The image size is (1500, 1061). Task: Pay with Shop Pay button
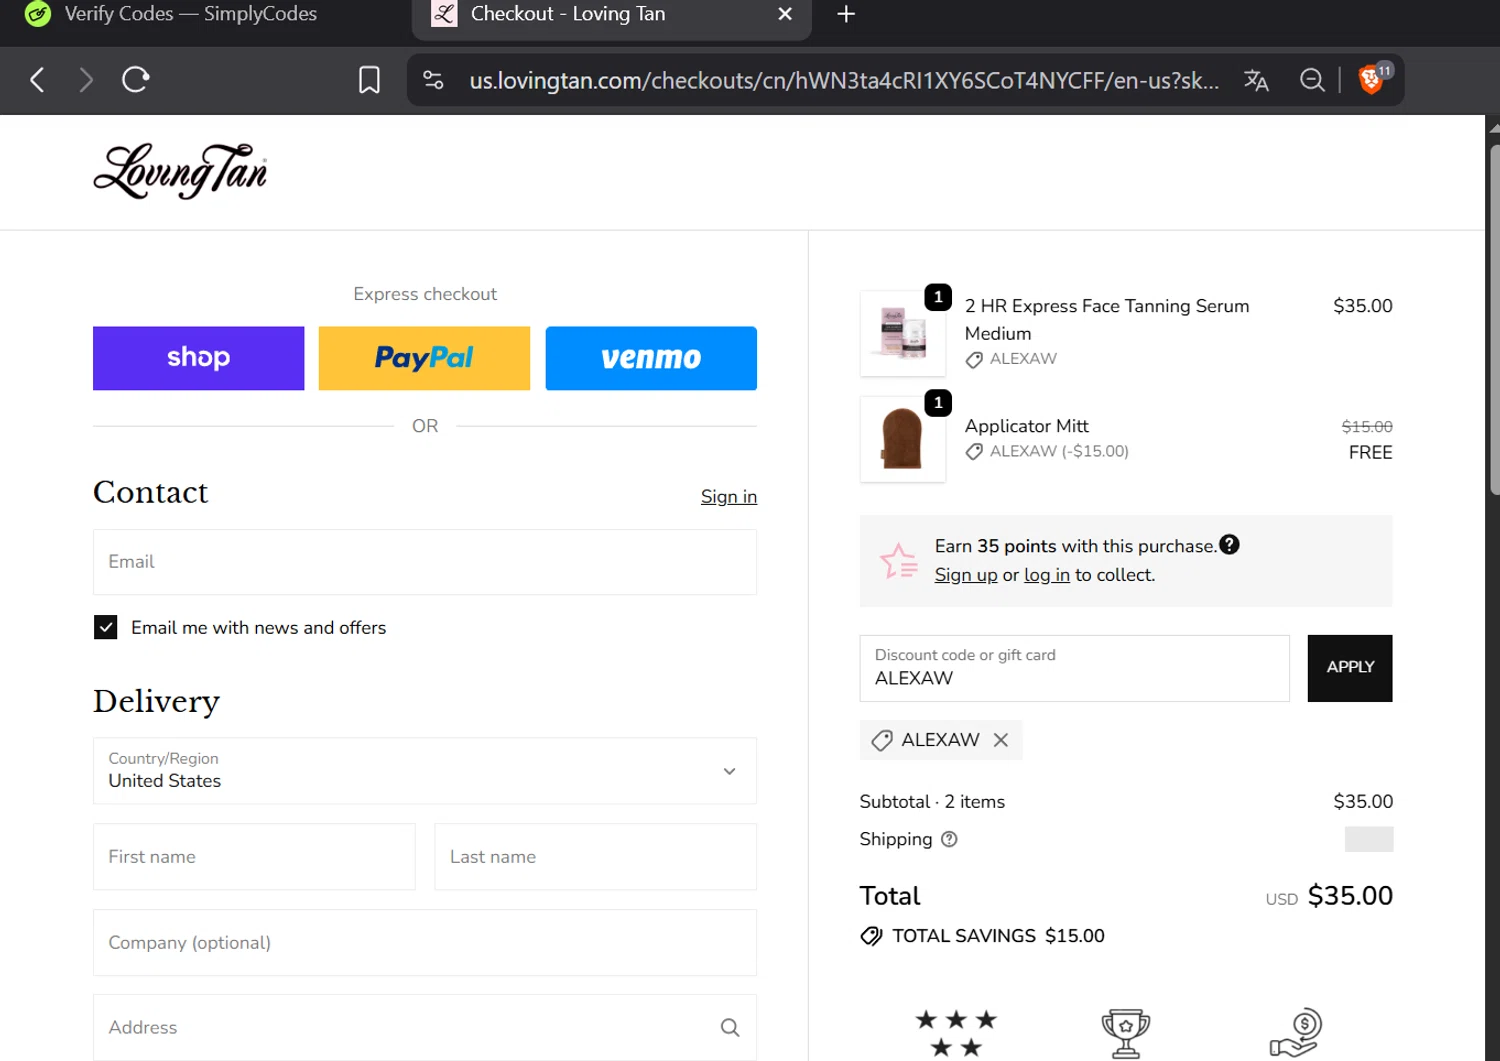click(198, 358)
